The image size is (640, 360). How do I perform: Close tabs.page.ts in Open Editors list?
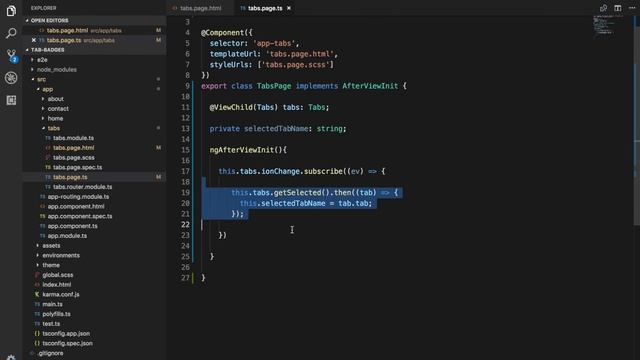click(x=34, y=40)
